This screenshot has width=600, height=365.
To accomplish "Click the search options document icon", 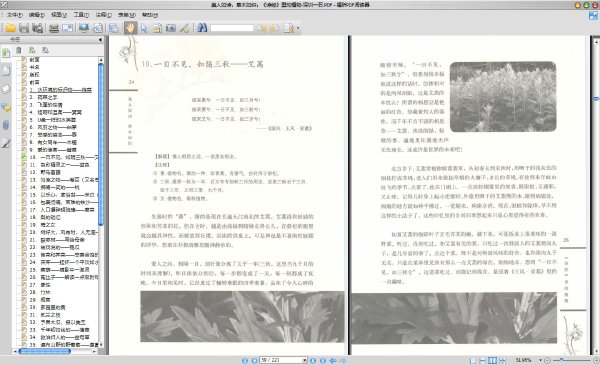I will tap(289, 28).
